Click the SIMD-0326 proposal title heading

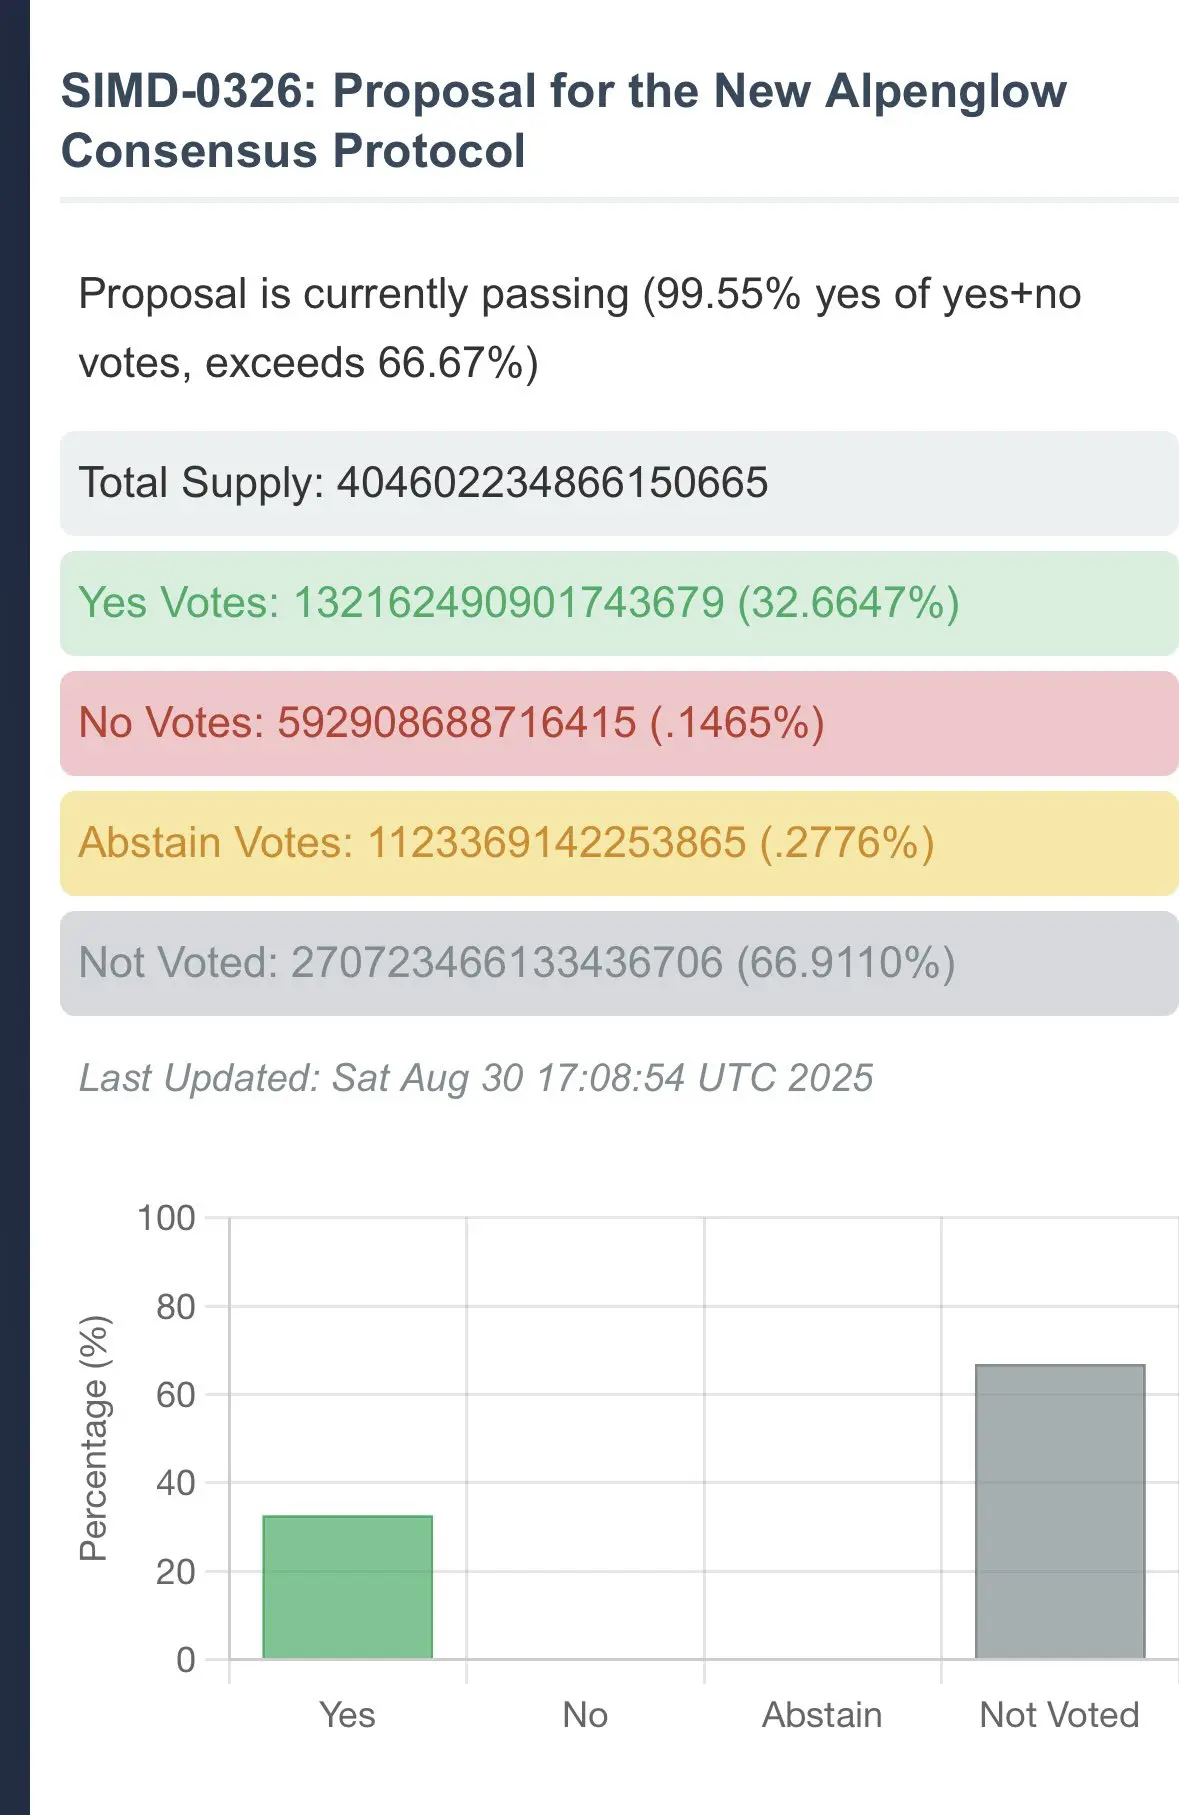coord(563,121)
